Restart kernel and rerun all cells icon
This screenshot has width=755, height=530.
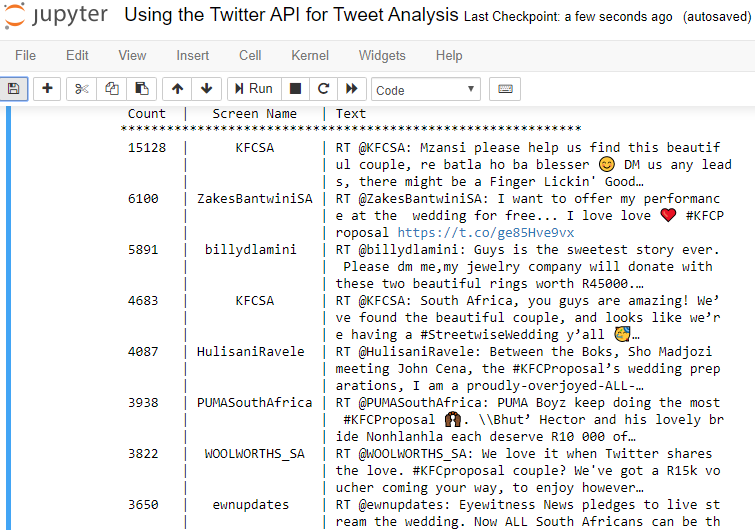coord(352,89)
